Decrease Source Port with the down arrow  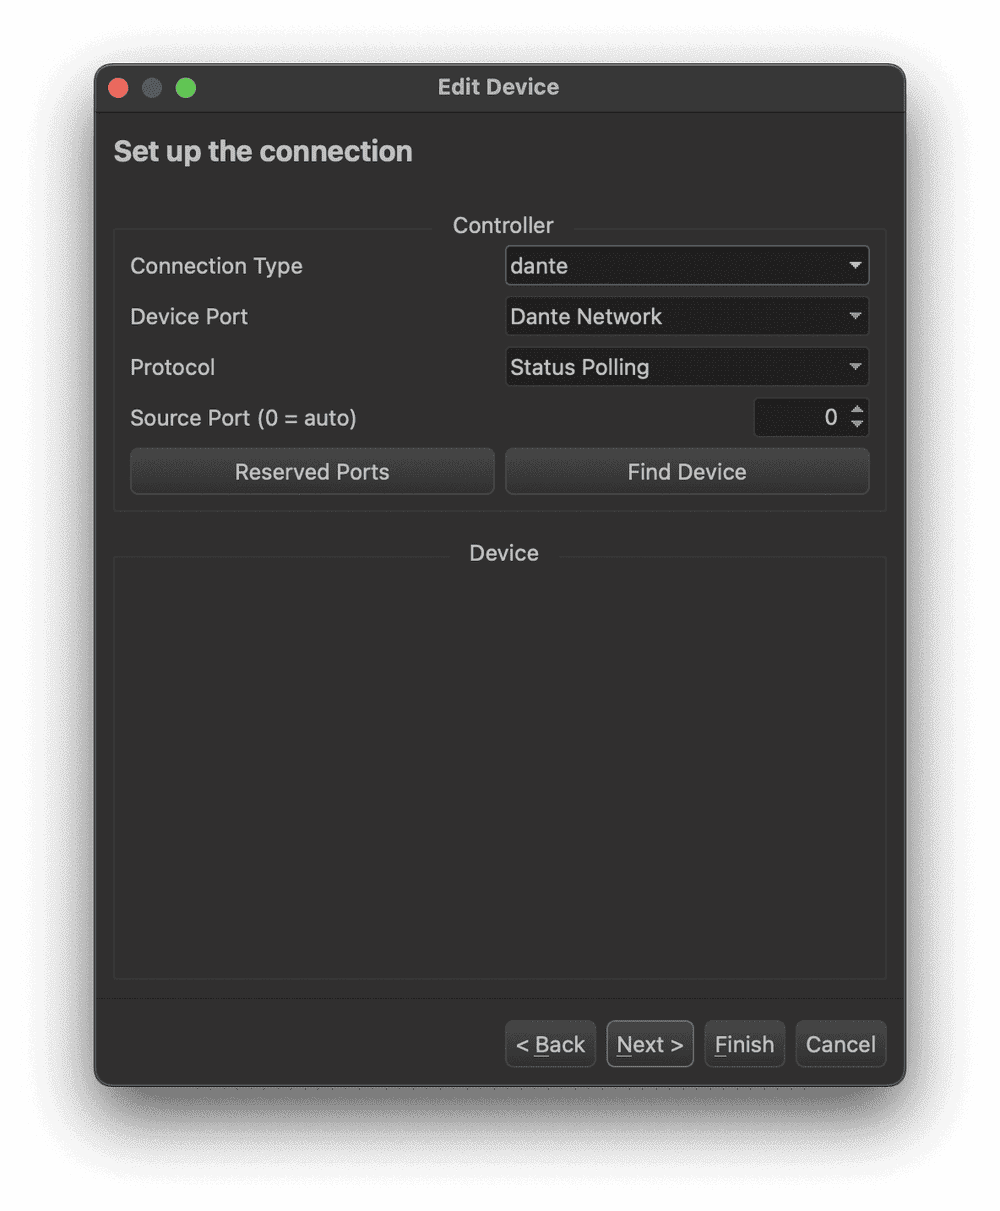857,425
